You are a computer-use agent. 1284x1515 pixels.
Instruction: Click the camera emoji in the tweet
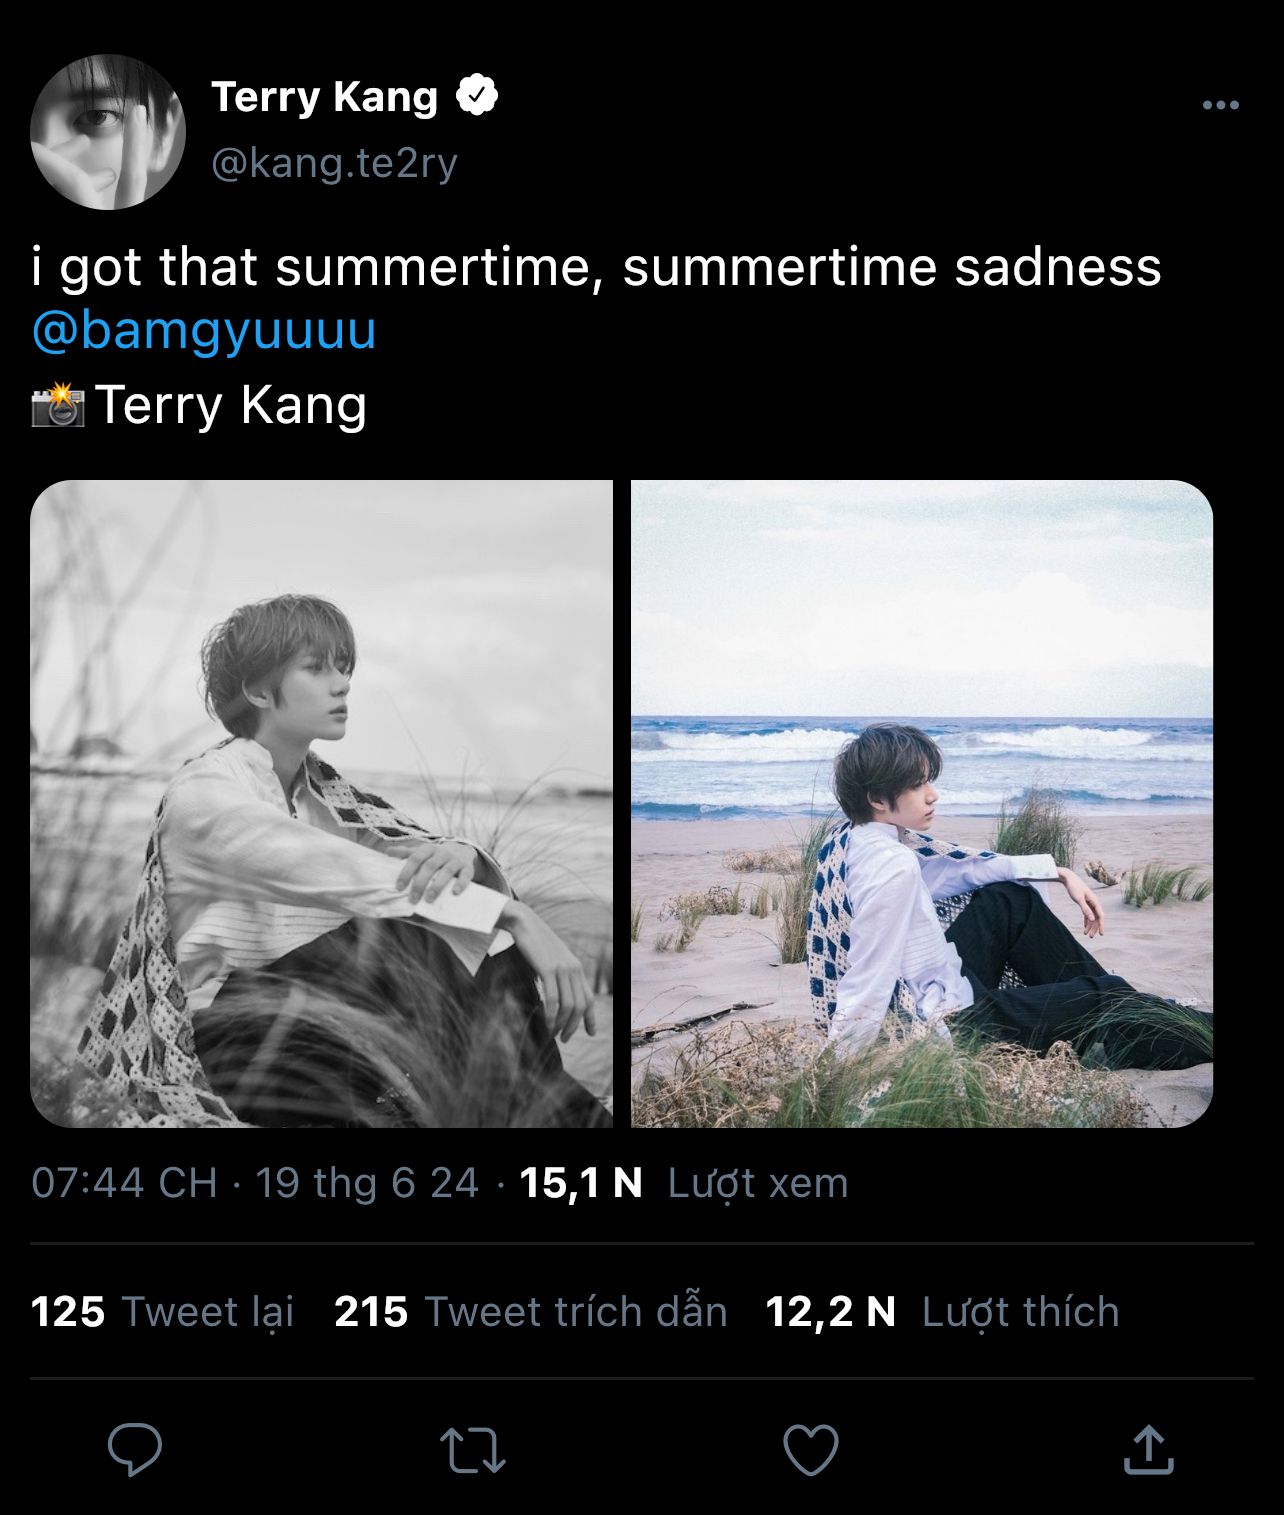click(x=57, y=405)
